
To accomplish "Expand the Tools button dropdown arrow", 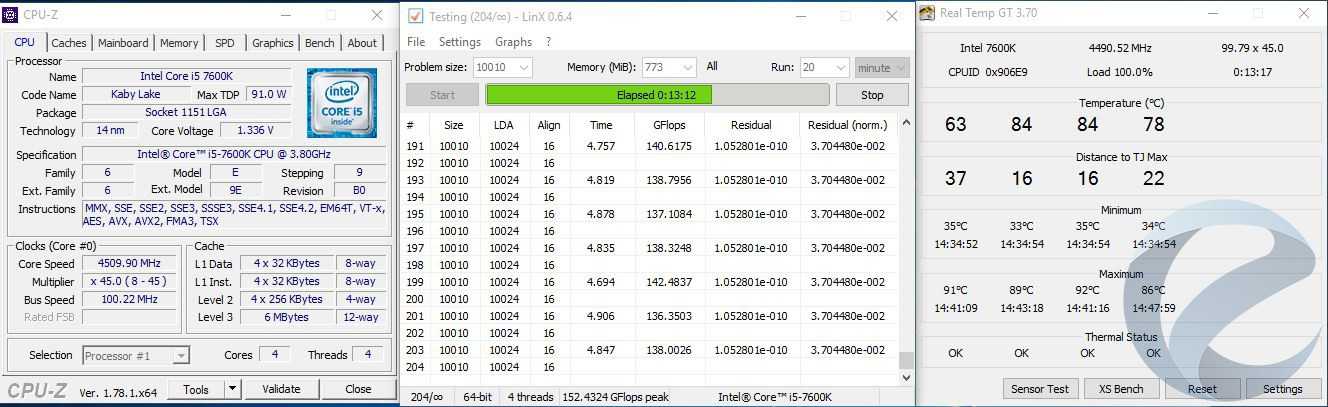I will [232, 389].
